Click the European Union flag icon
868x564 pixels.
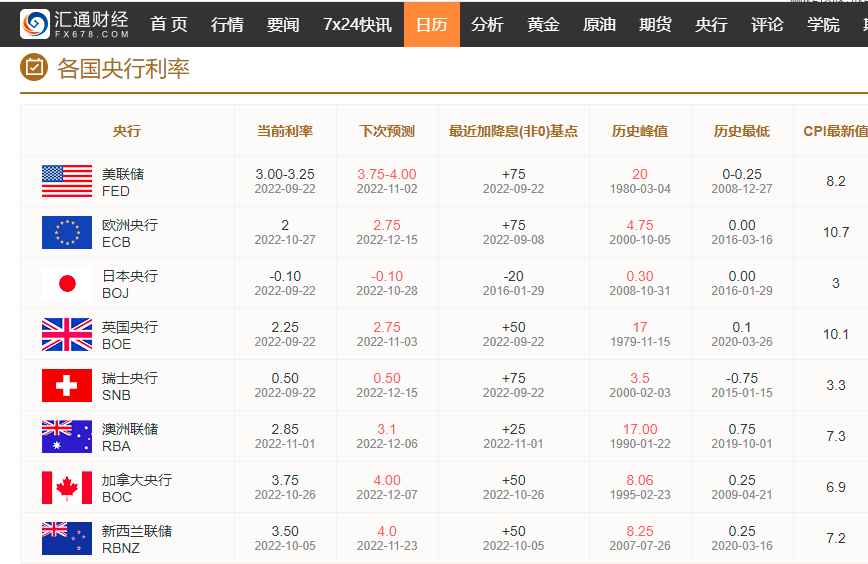tap(67, 233)
